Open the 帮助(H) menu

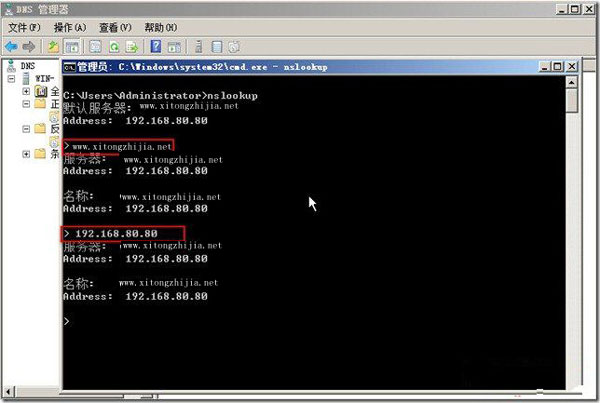(161, 28)
